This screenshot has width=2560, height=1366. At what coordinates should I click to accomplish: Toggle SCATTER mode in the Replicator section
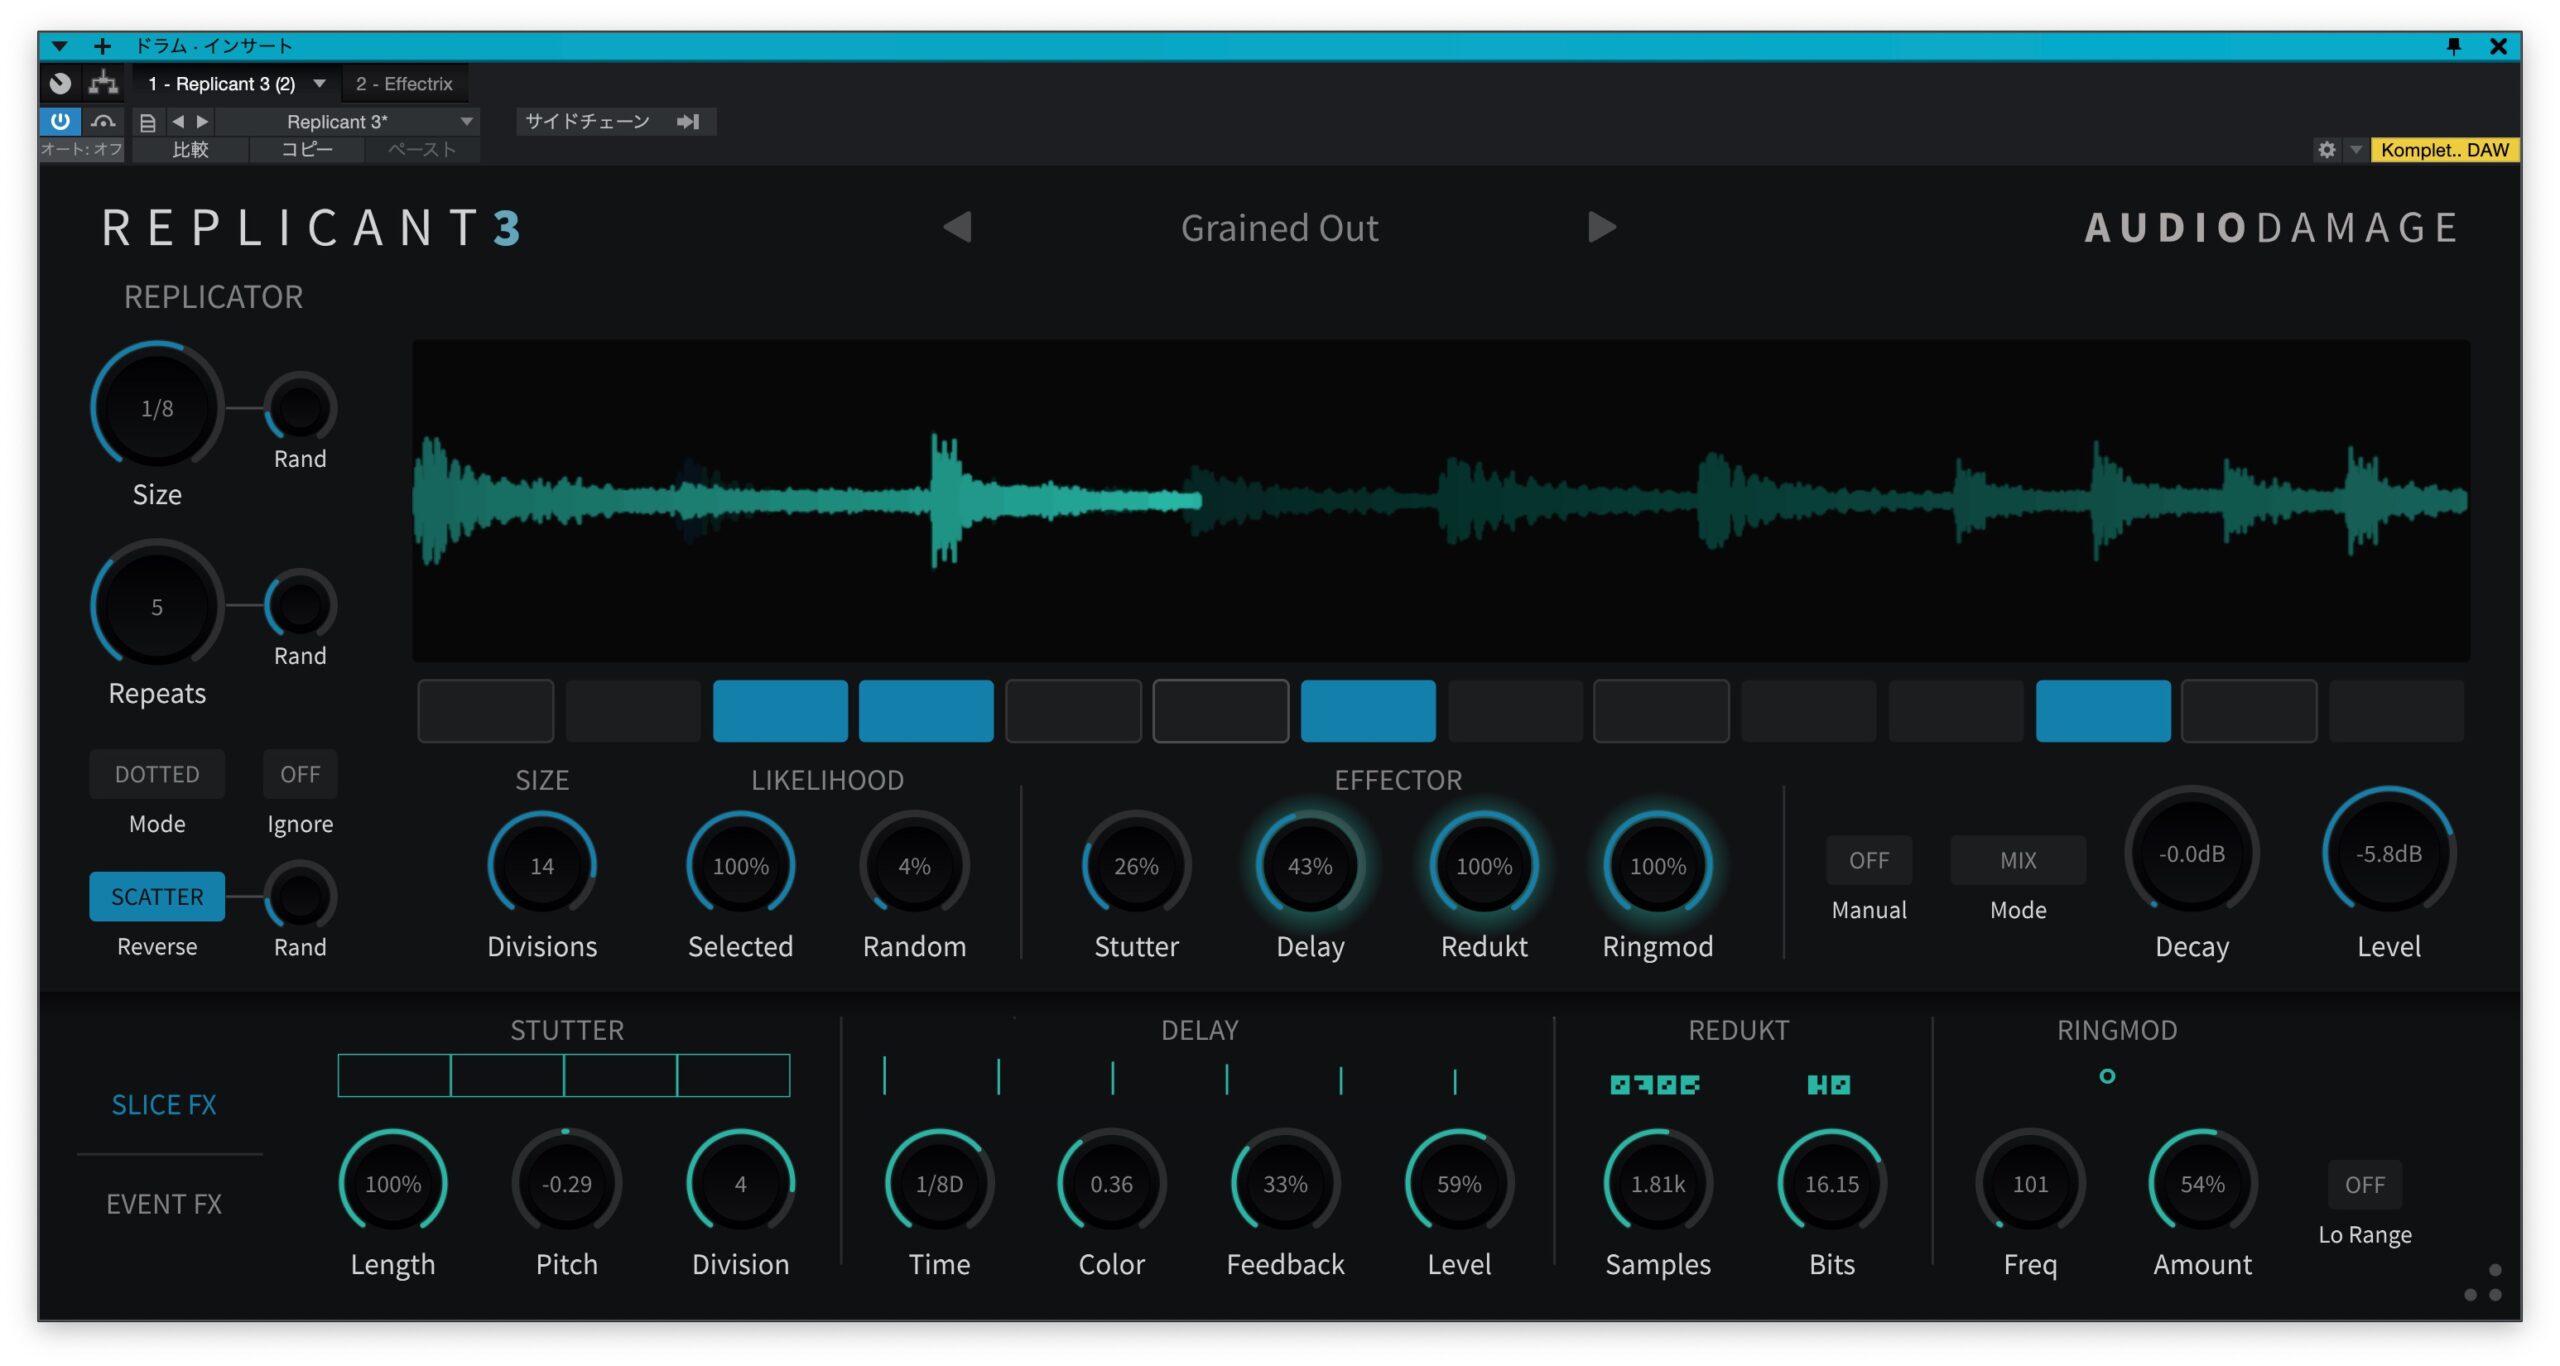pyautogui.click(x=156, y=896)
